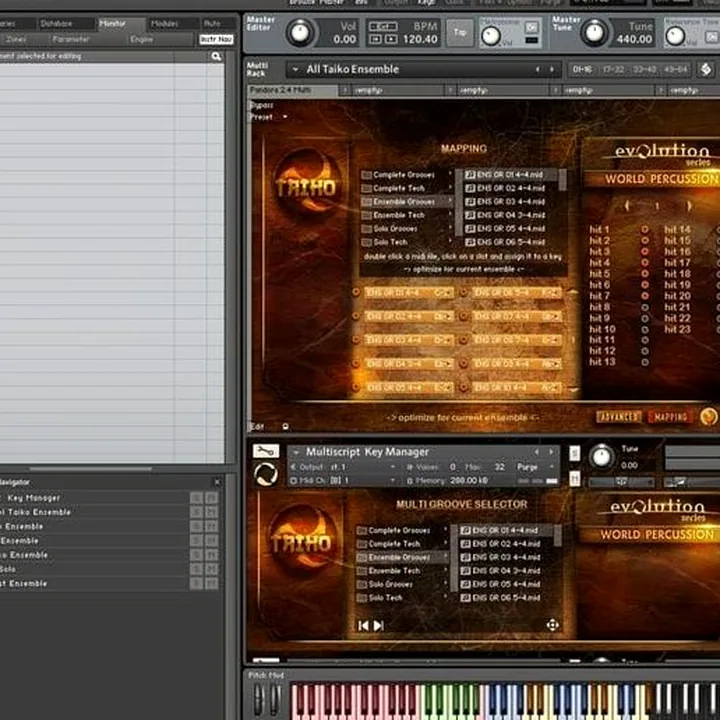Click the solo icon right of the Key Manager header
The image size is (720, 720).
tap(574, 453)
